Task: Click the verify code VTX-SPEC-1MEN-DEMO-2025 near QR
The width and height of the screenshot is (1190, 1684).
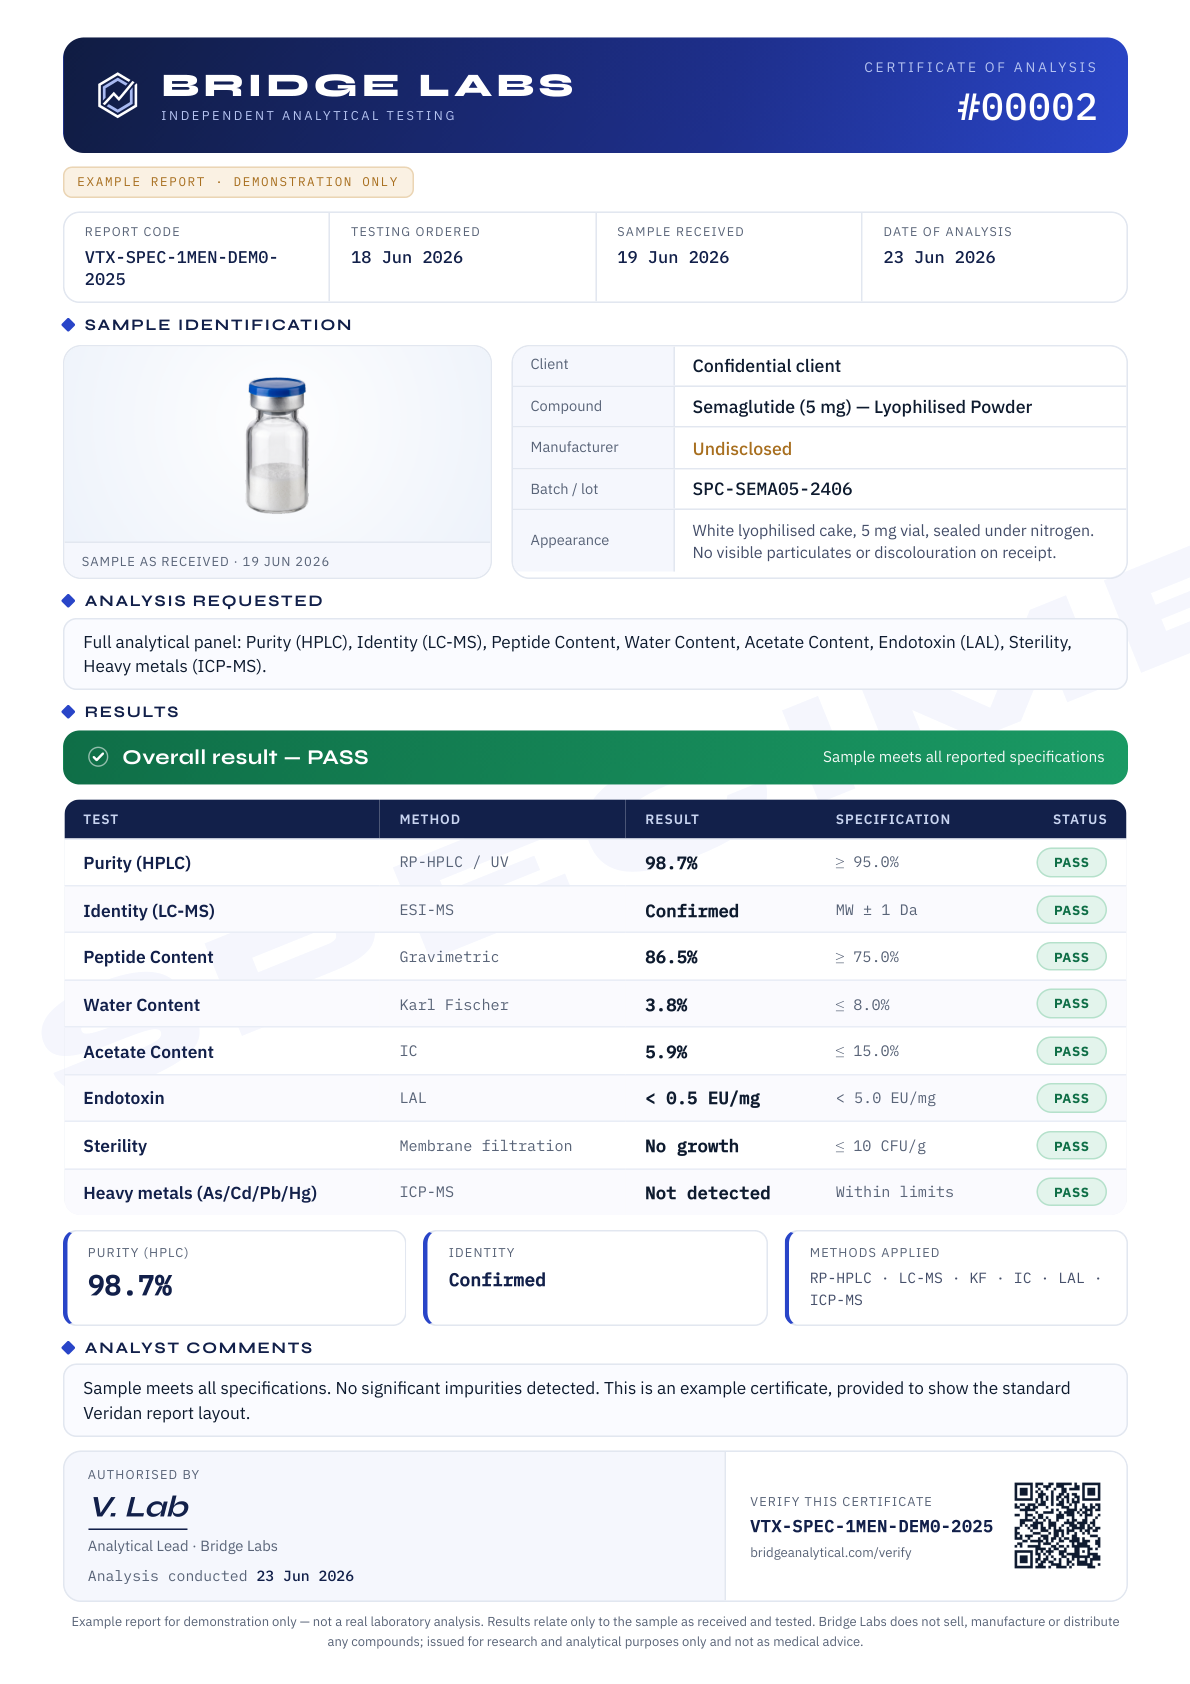Action: tap(872, 1526)
